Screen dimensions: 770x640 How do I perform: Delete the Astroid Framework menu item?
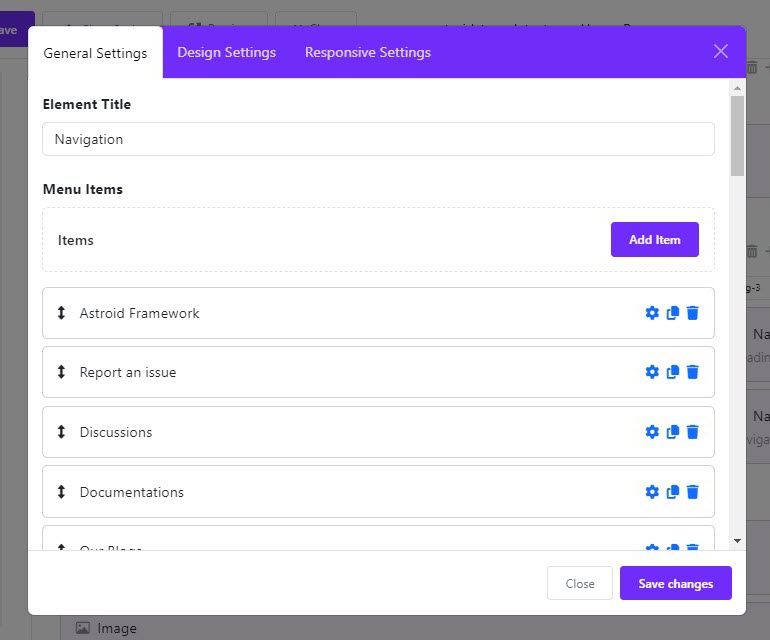pyautogui.click(x=692, y=313)
